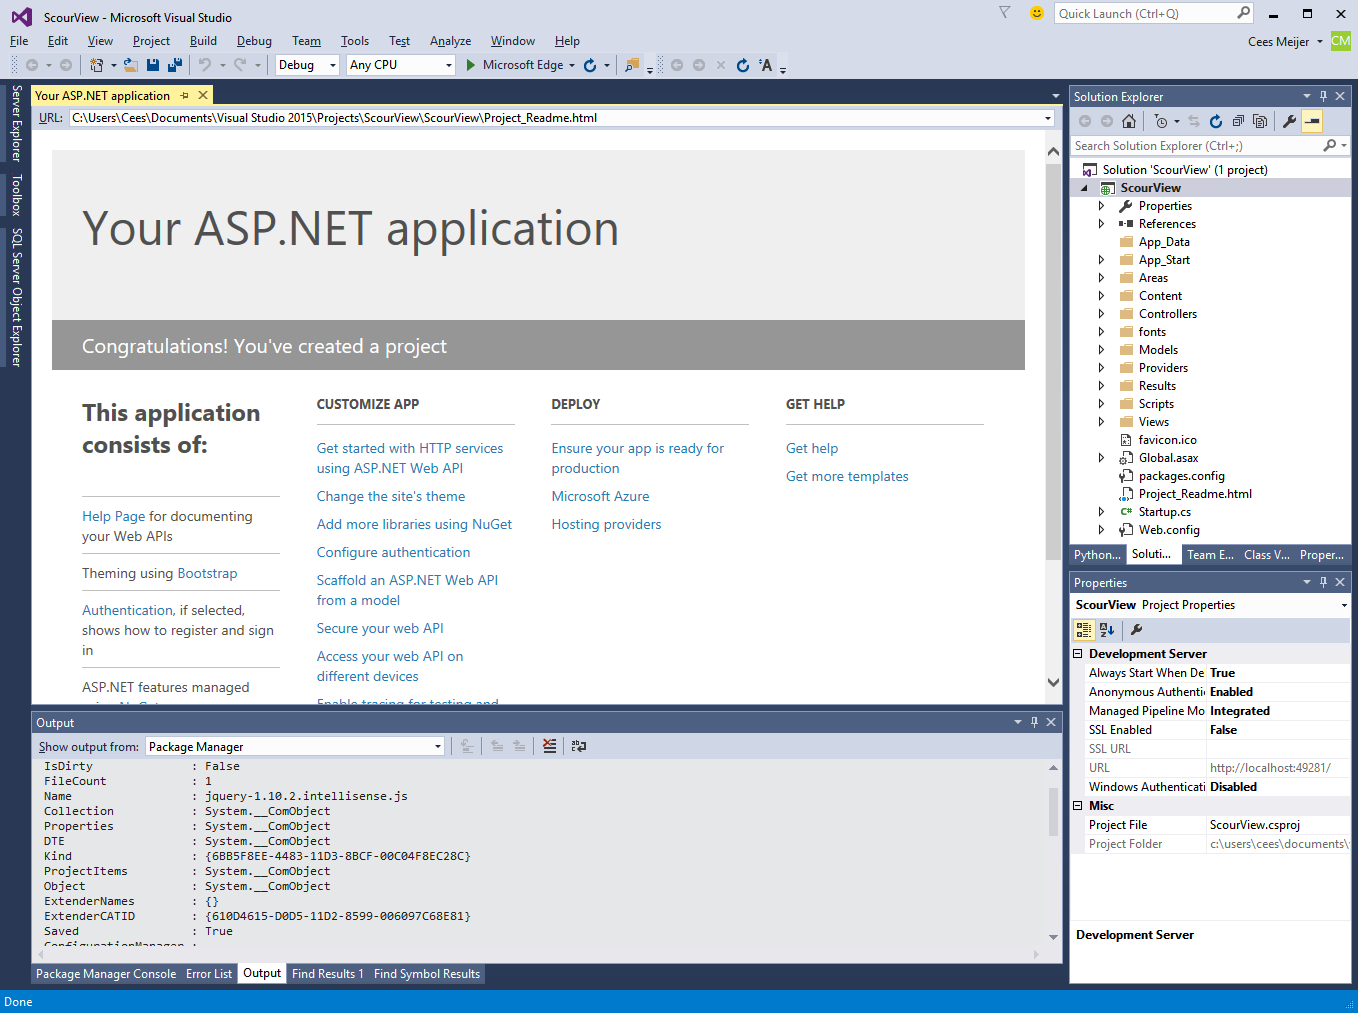Click the text size 'A' toolbar icon

765,65
